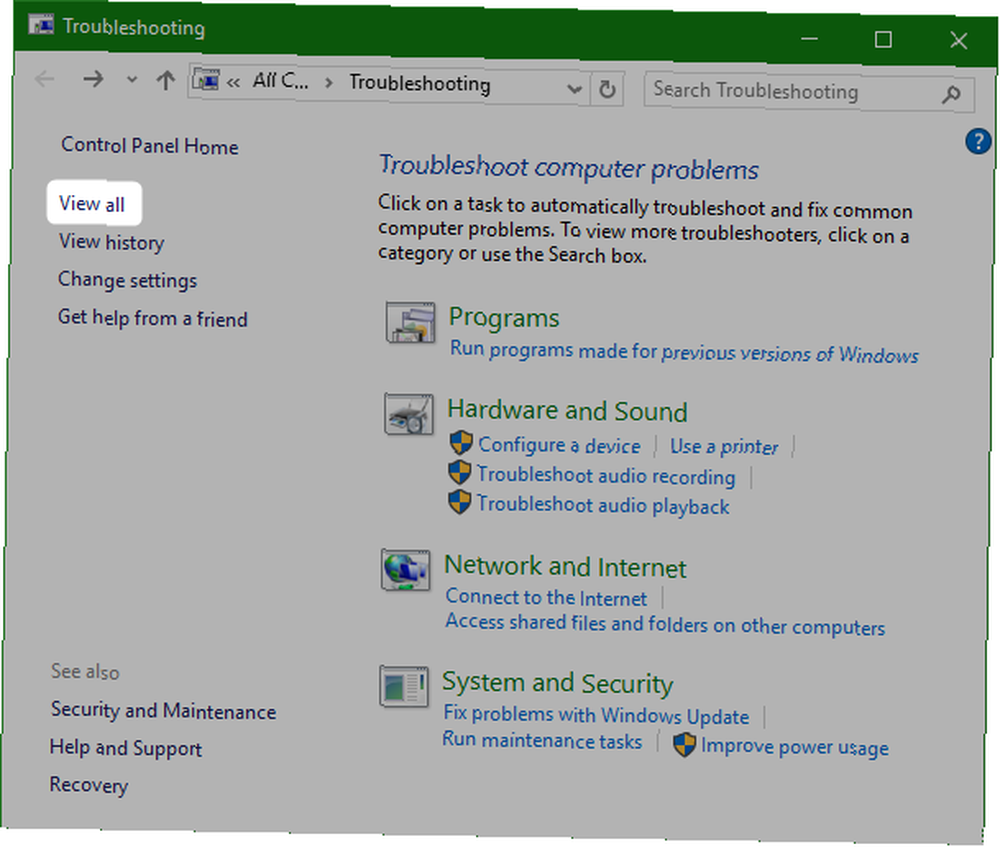The width and height of the screenshot is (1000, 847).
Task: Open the address bar history dropdown
Action: (x=574, y=89)
